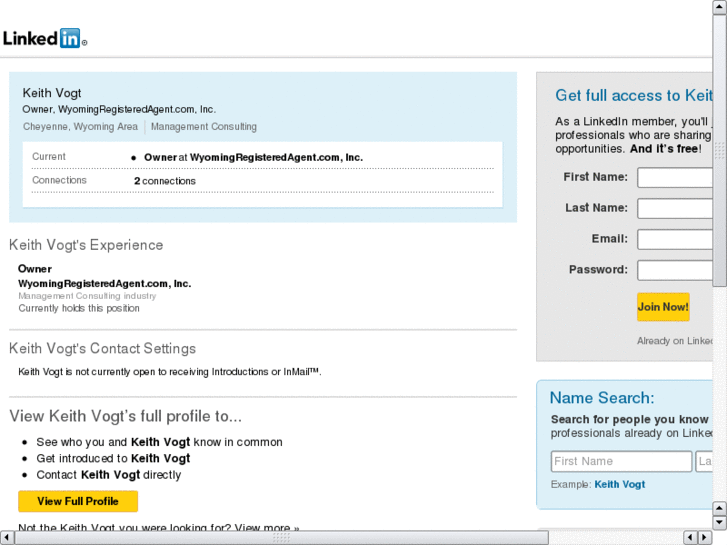Screen dimensions: 727x545
Task: Click the Keith Vogt profile name heading
Action: point(52,93)
